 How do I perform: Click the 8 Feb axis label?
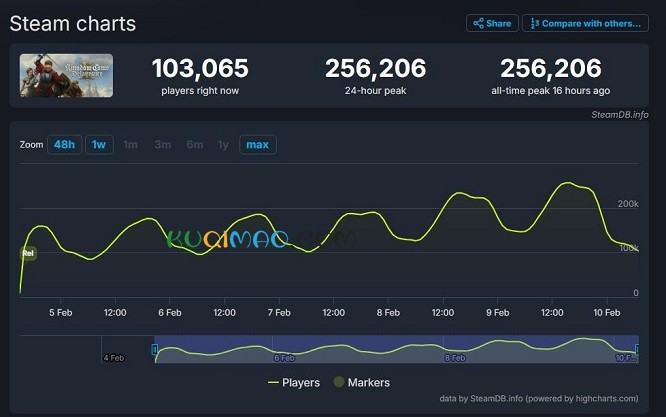[388, 313]
